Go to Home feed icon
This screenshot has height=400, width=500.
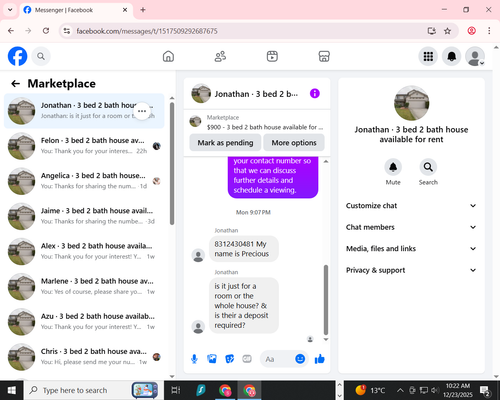tap(168, 56)
